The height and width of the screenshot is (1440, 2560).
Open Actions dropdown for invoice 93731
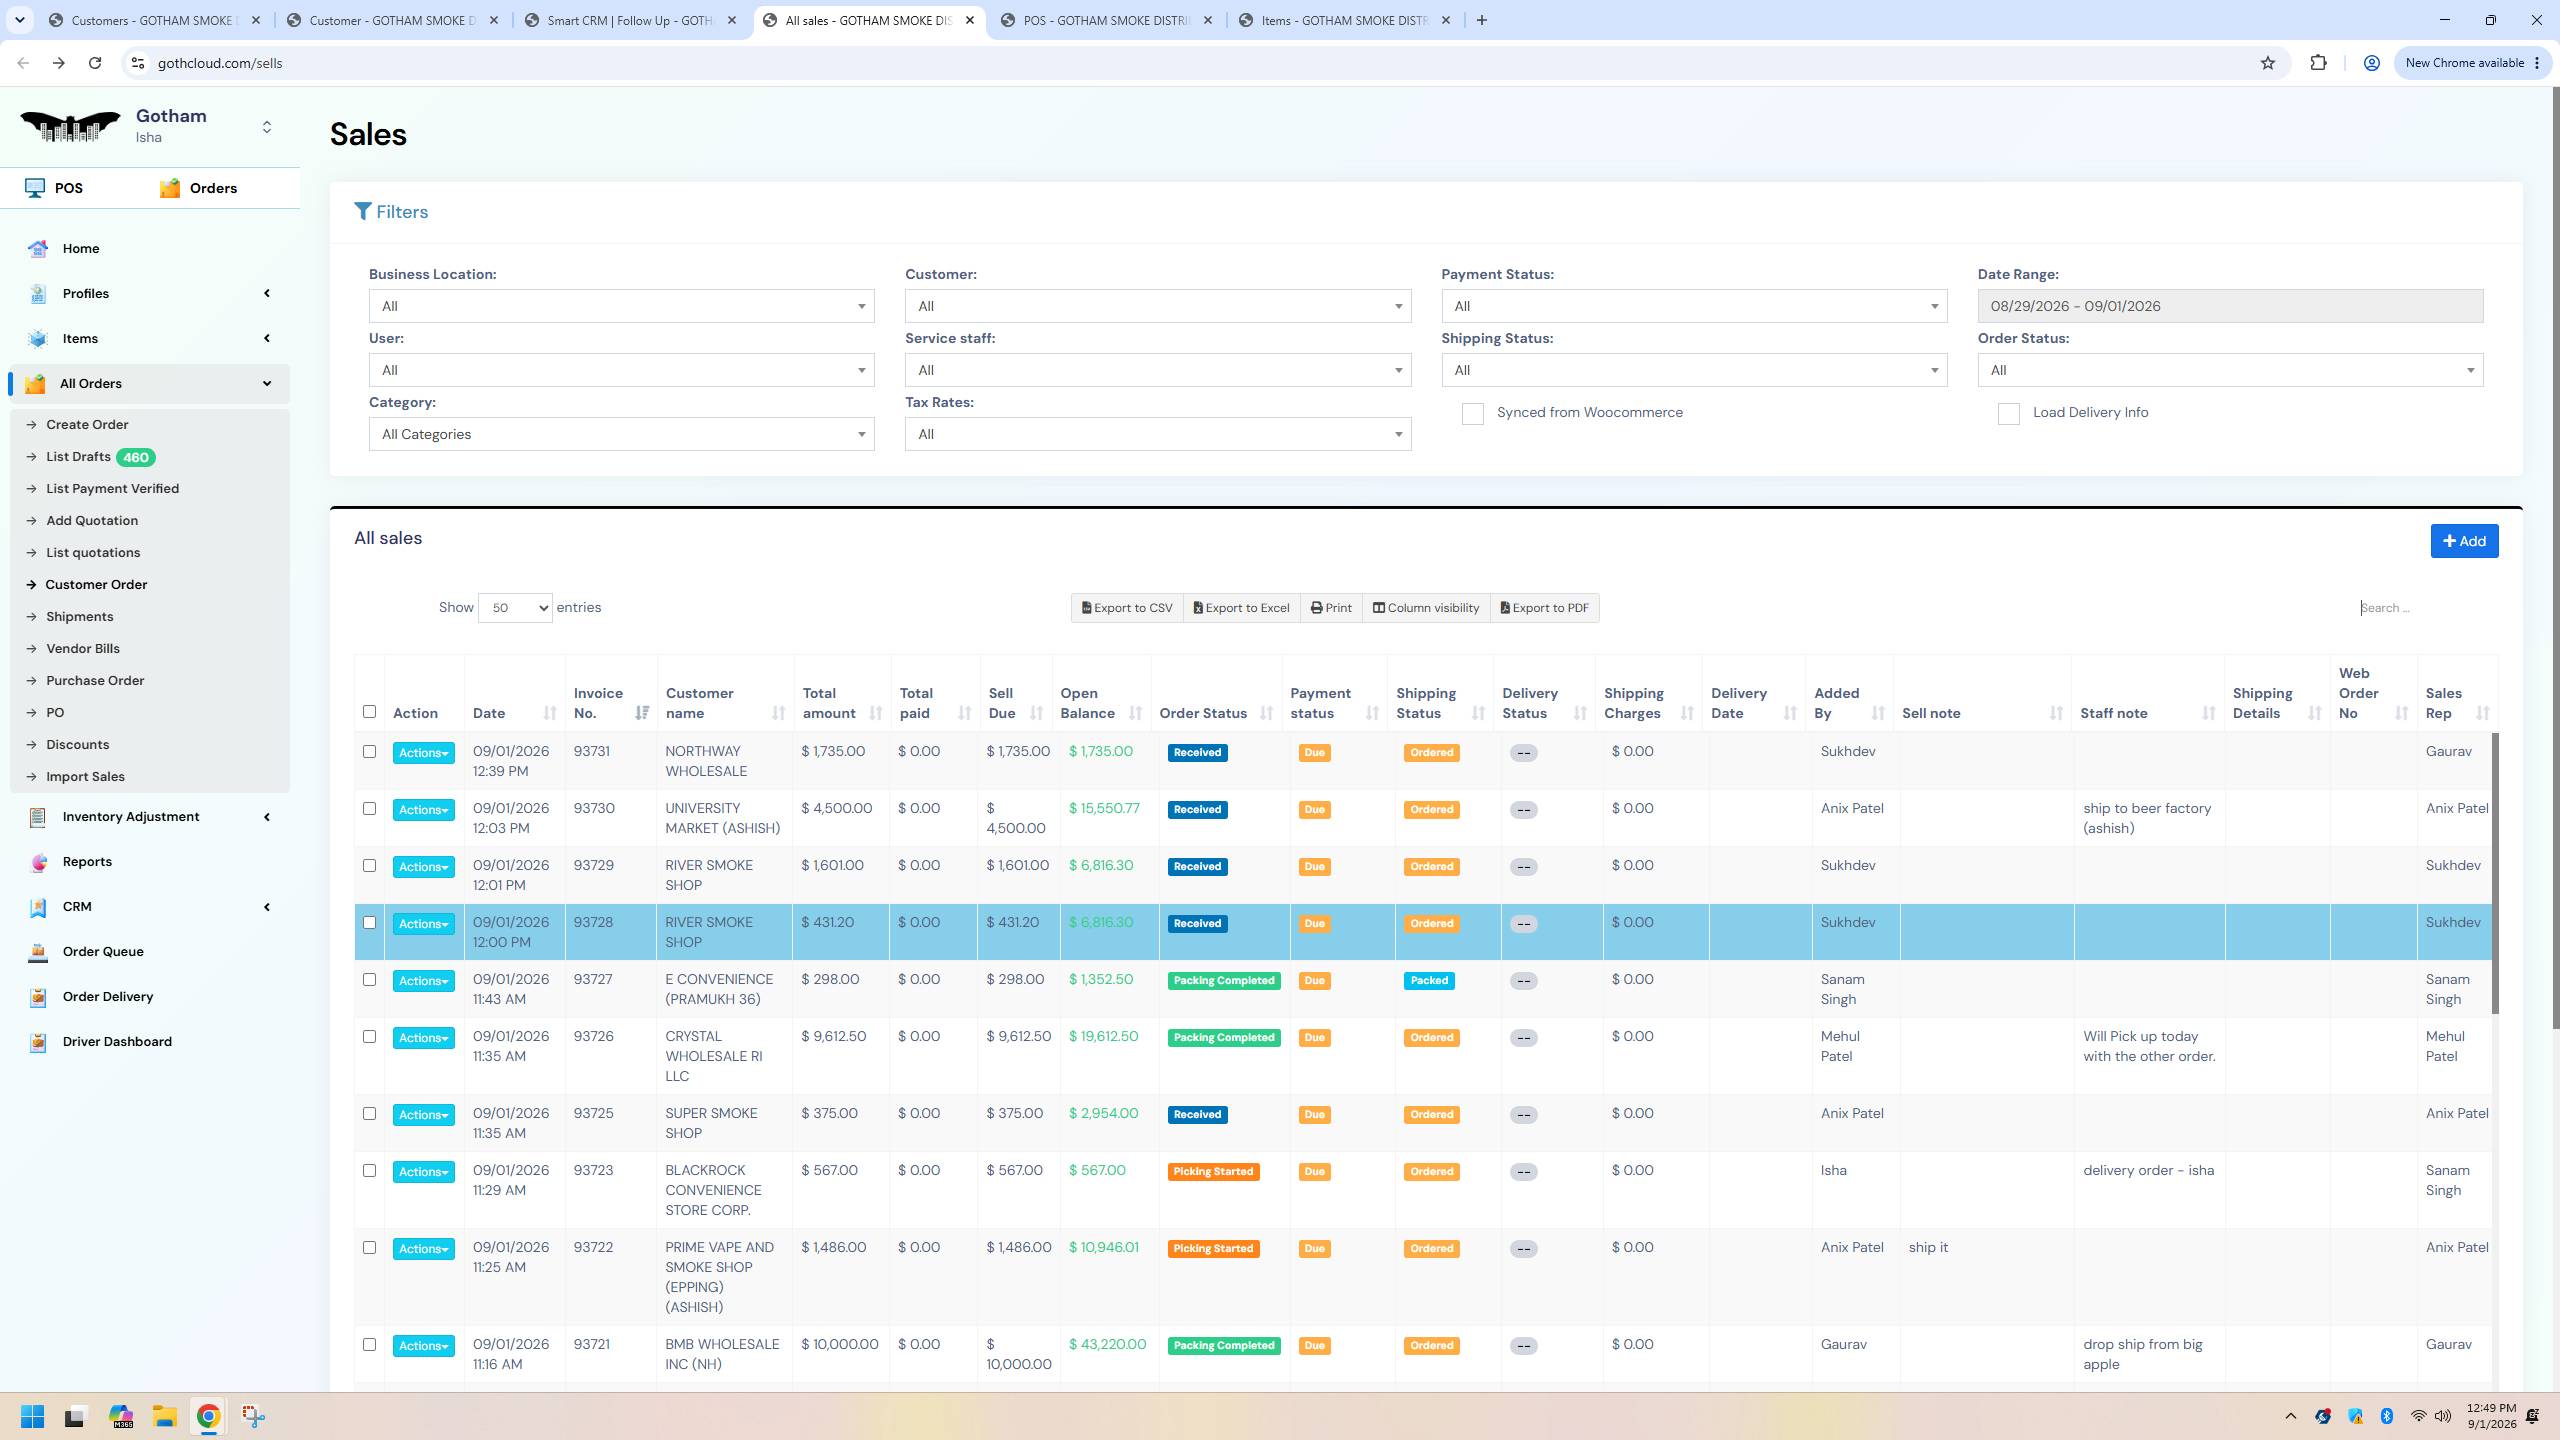(423, 753)
